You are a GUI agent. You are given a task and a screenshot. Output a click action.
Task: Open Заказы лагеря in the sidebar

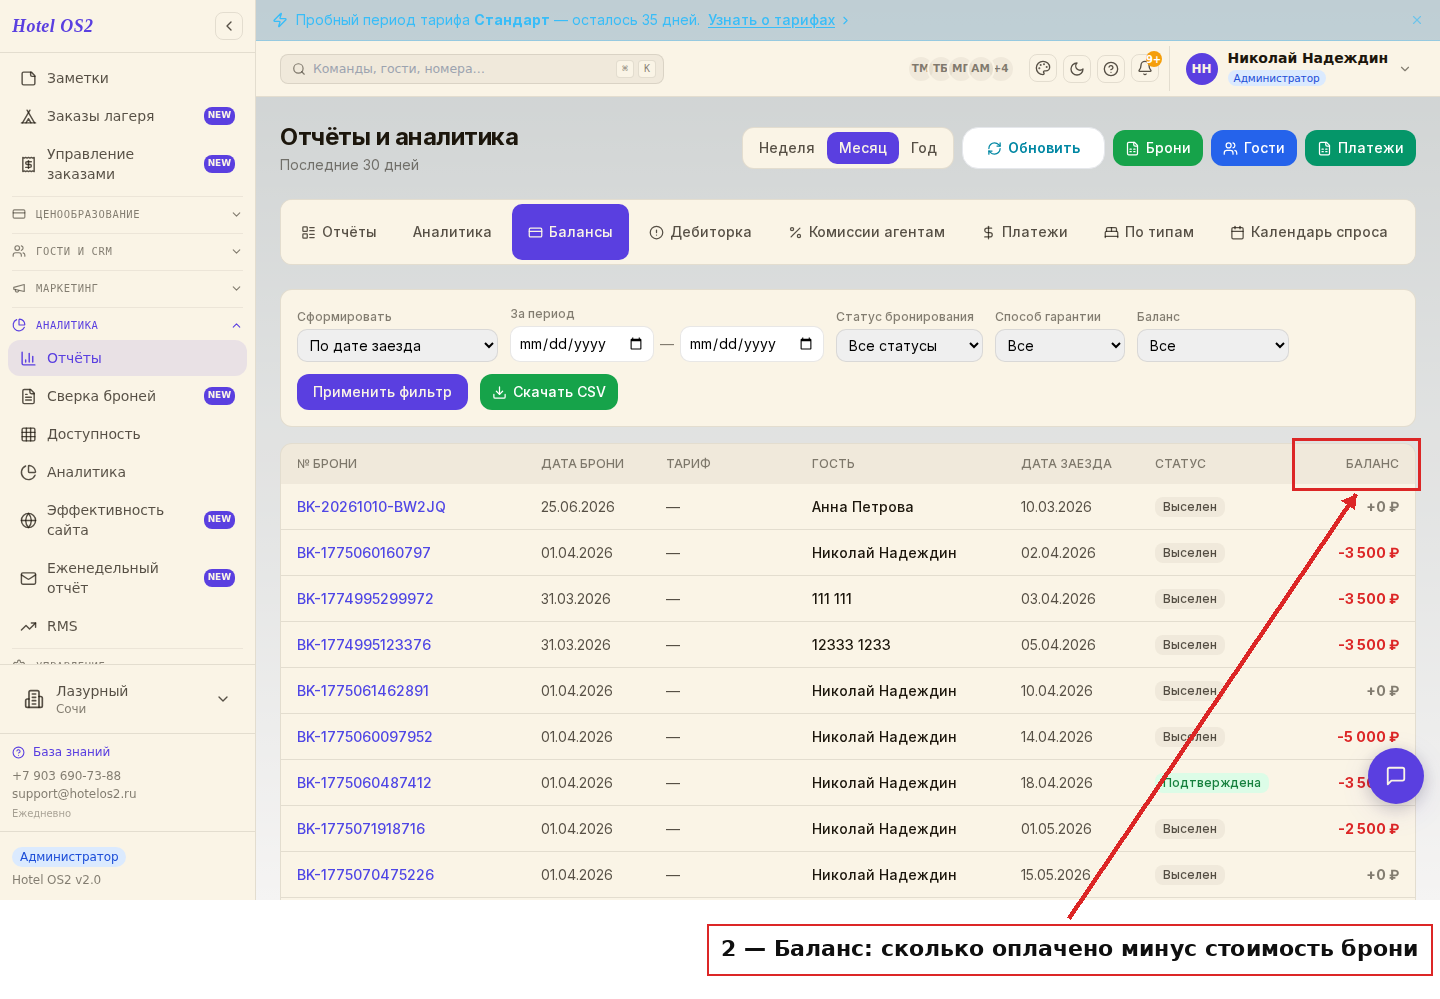point(127,116)
